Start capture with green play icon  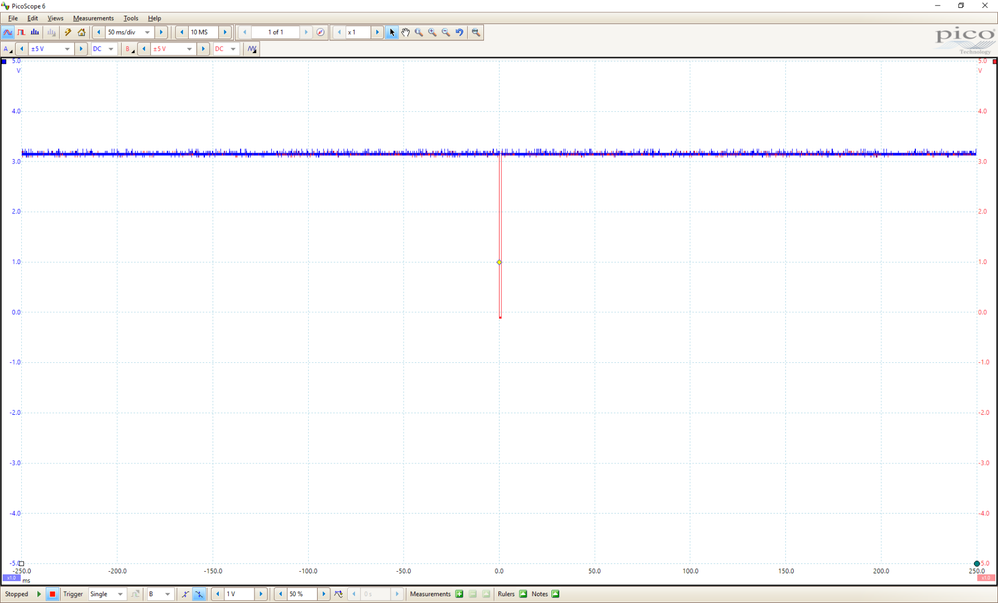point(39,594)
